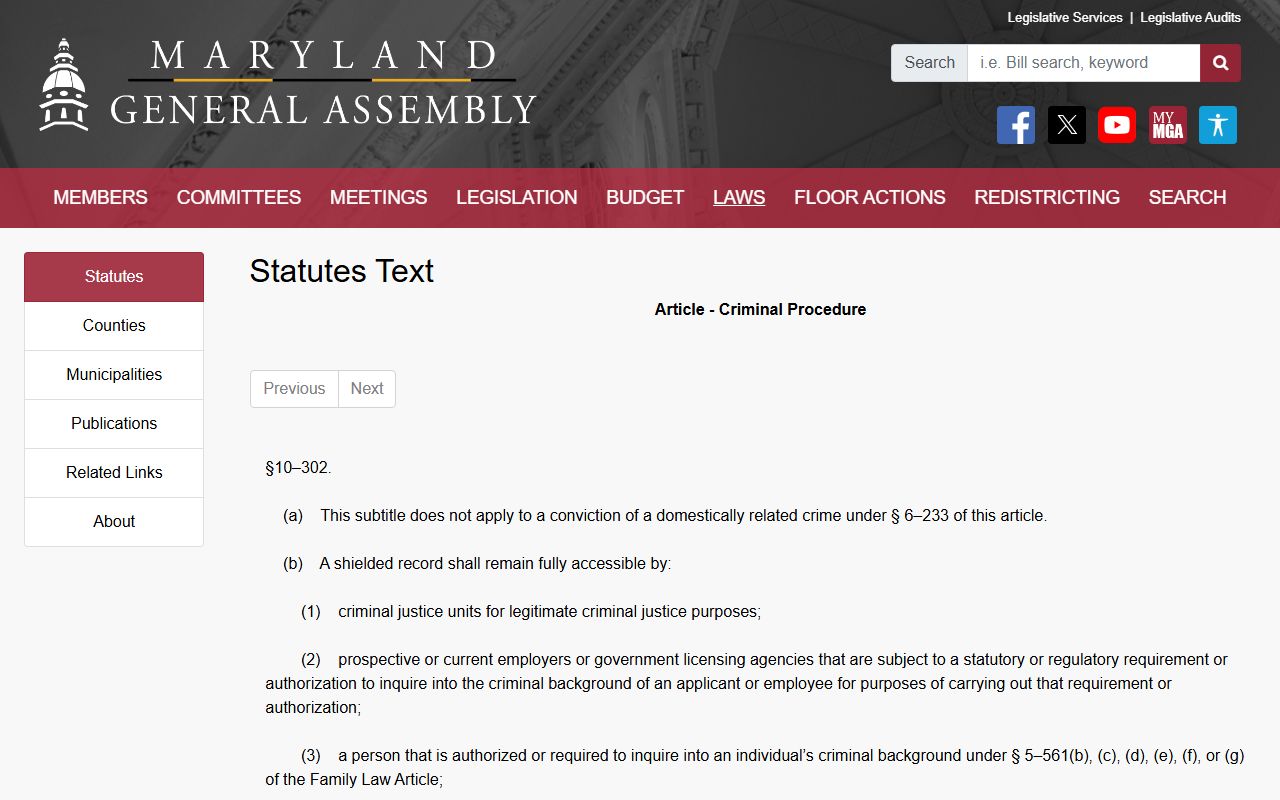Open the Redistricting menu
This screenshot has height=800, width=1280.
[x=1047, y=198]
